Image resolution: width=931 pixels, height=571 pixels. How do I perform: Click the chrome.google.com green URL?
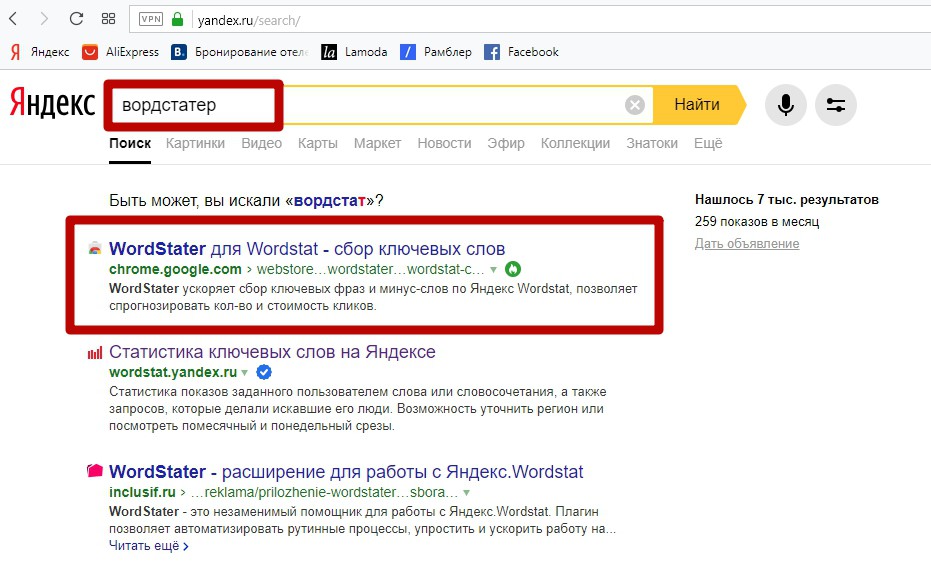click(x=175, y=269)
